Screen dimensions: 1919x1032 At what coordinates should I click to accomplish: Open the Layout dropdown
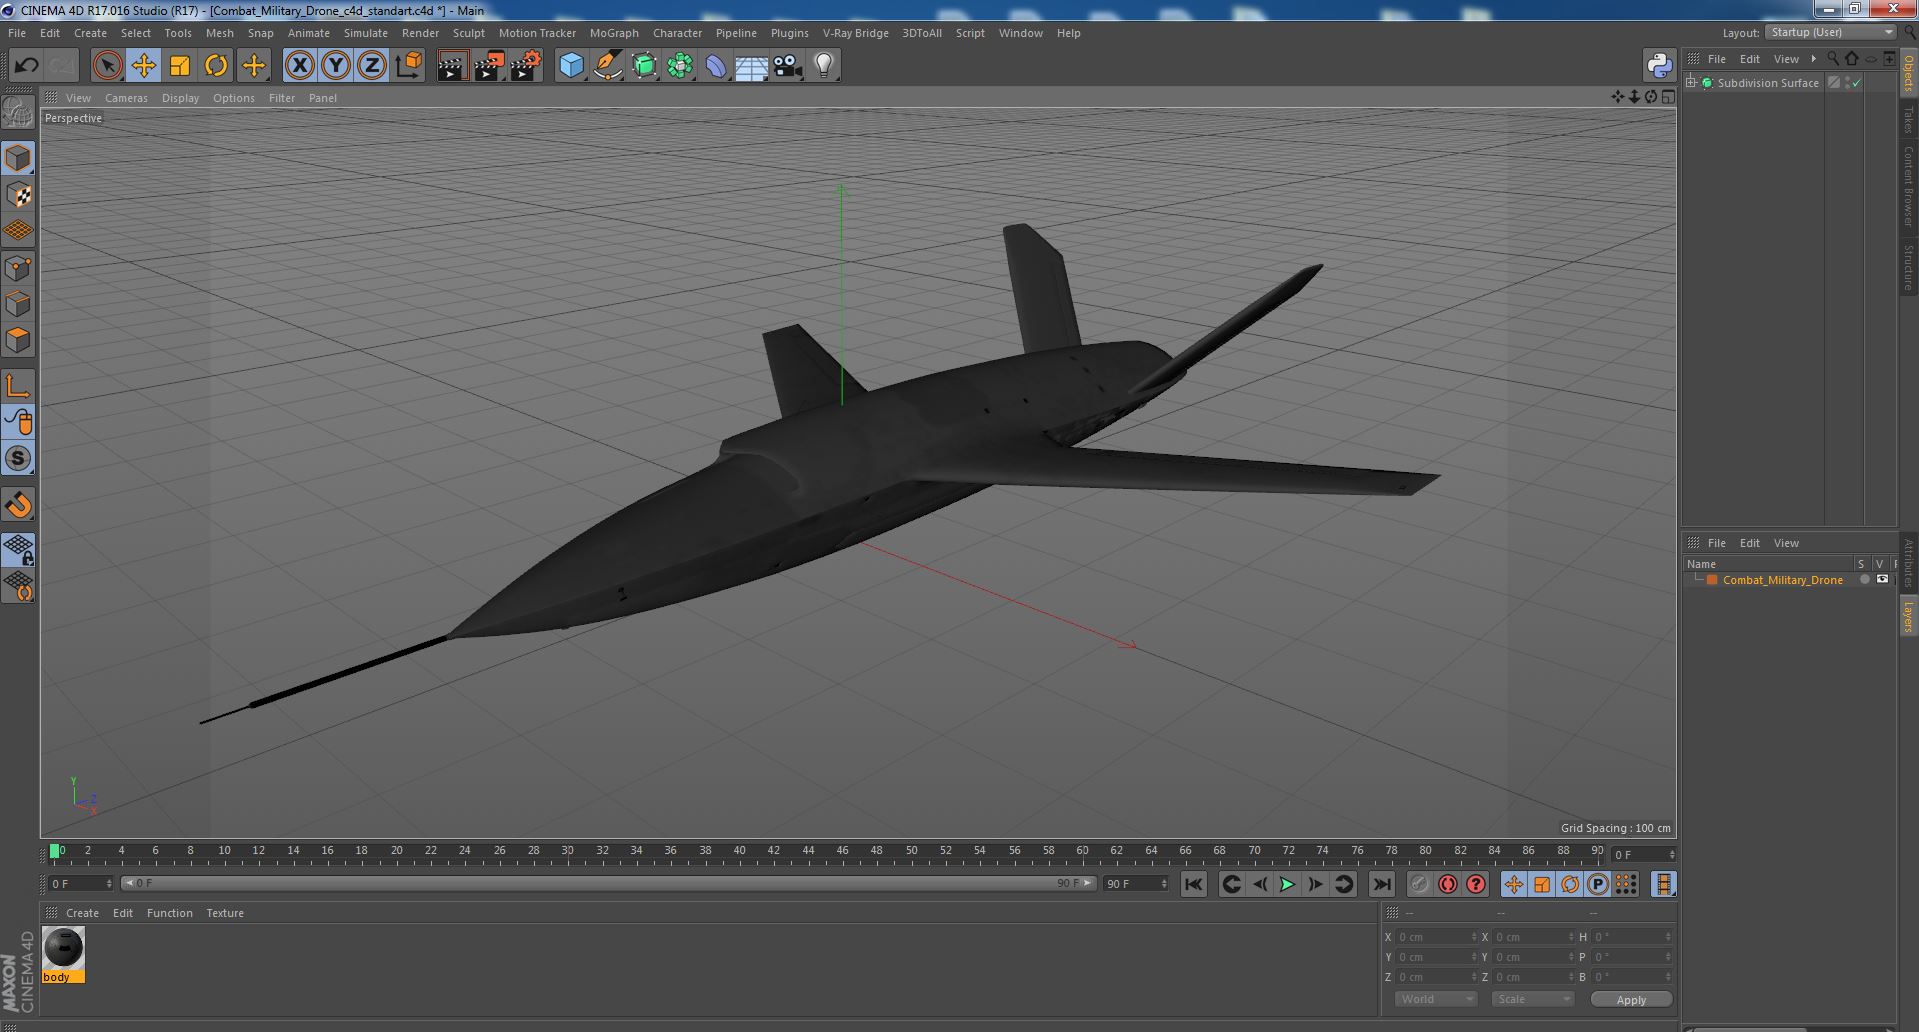click(x=1831, y=32)
